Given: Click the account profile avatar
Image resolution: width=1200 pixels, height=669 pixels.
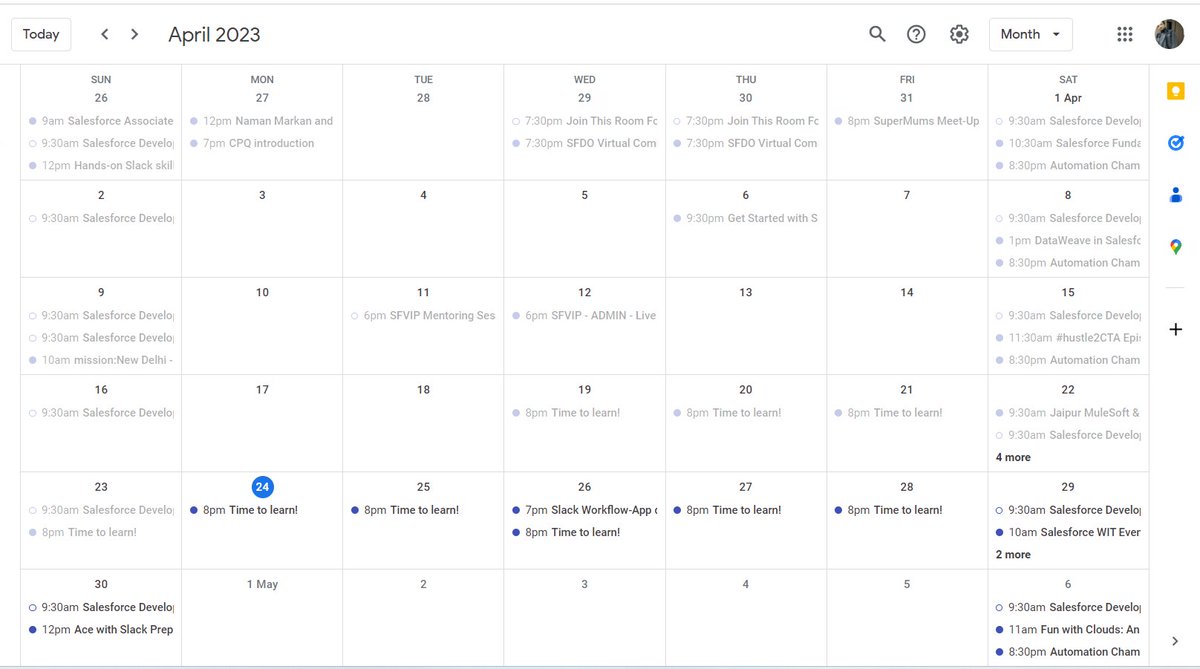Looking at the screenshot, I should (x=1169, y=34).
